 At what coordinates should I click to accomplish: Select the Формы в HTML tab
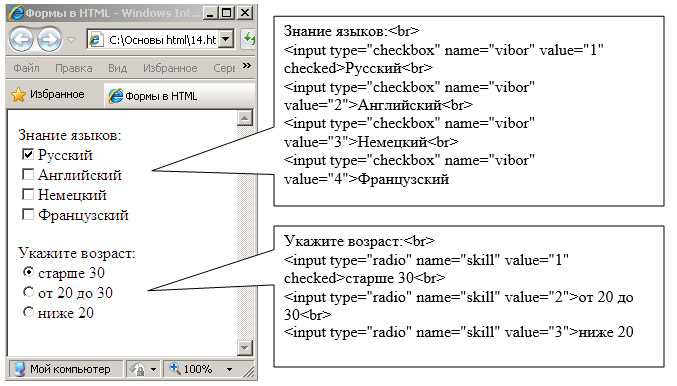[x=180, y=95]
